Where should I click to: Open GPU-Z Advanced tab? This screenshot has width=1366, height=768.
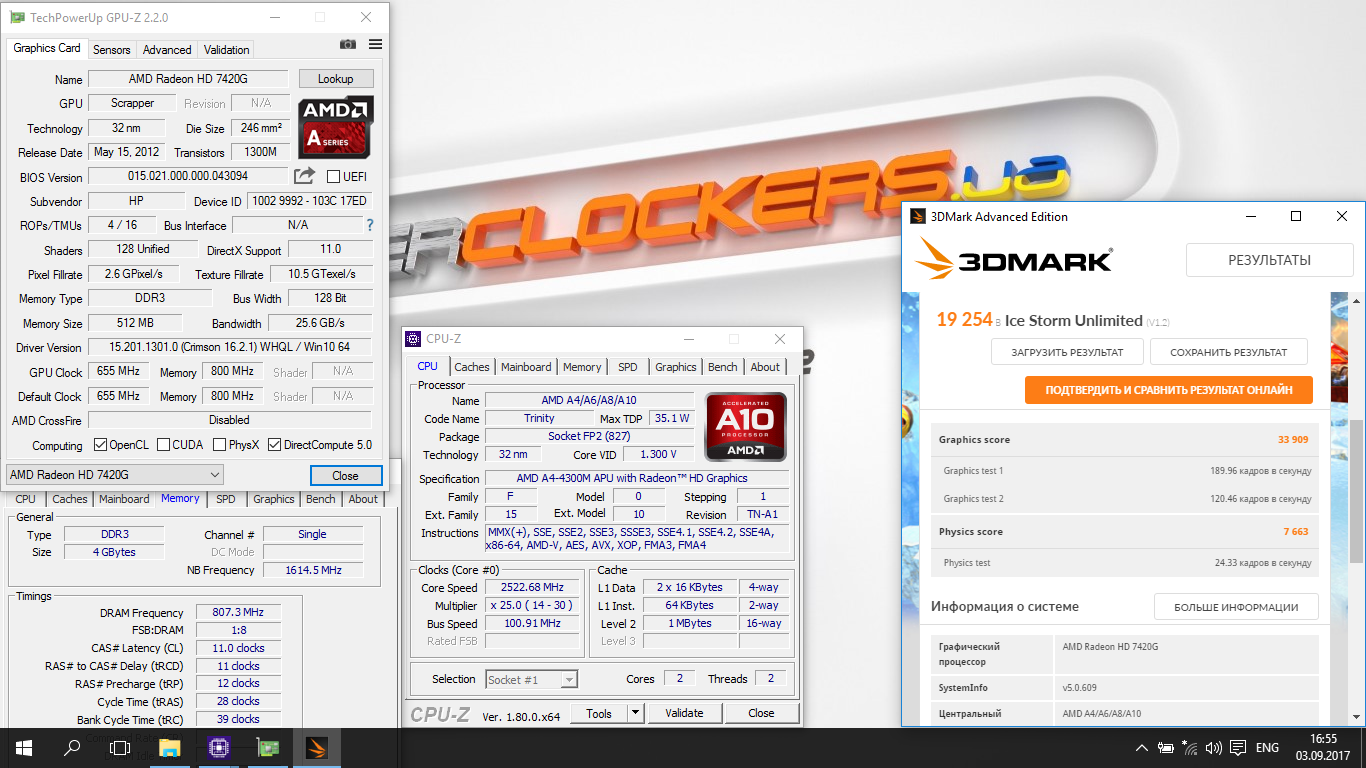pyautogui.click(x=167, y=50)
